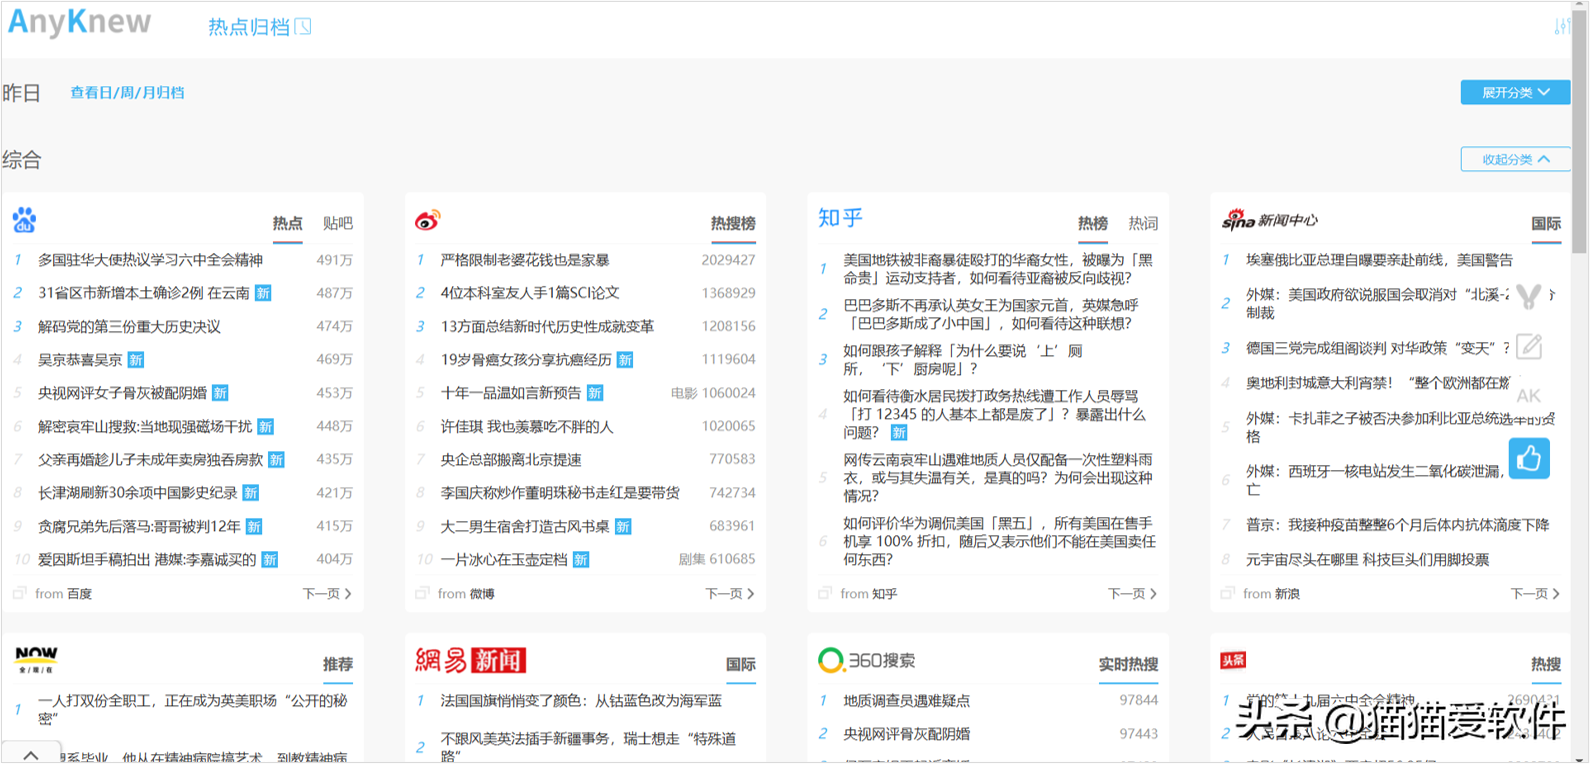Click the window icon beside from 知乎
The width and height of the screenshot is (1590, 764).
[825, 593]
